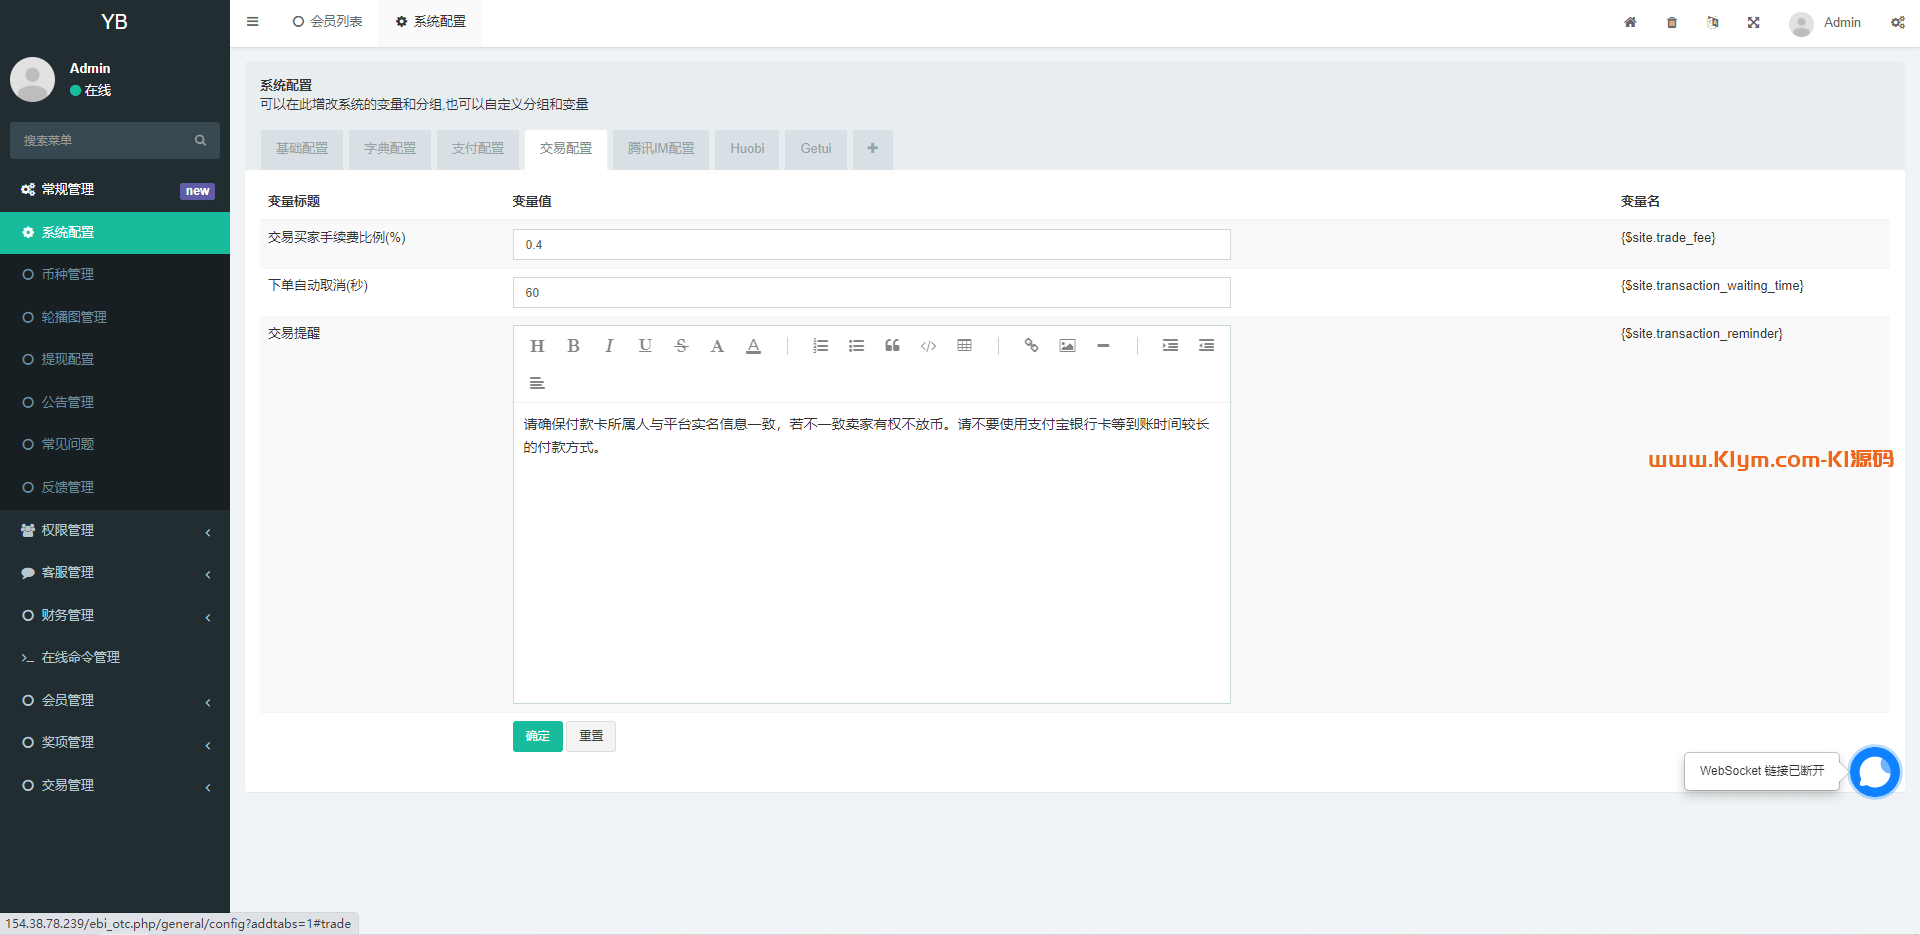The image size is (1920, 935).
Task: Open the Getui config tab
Action: pos(816,149)
